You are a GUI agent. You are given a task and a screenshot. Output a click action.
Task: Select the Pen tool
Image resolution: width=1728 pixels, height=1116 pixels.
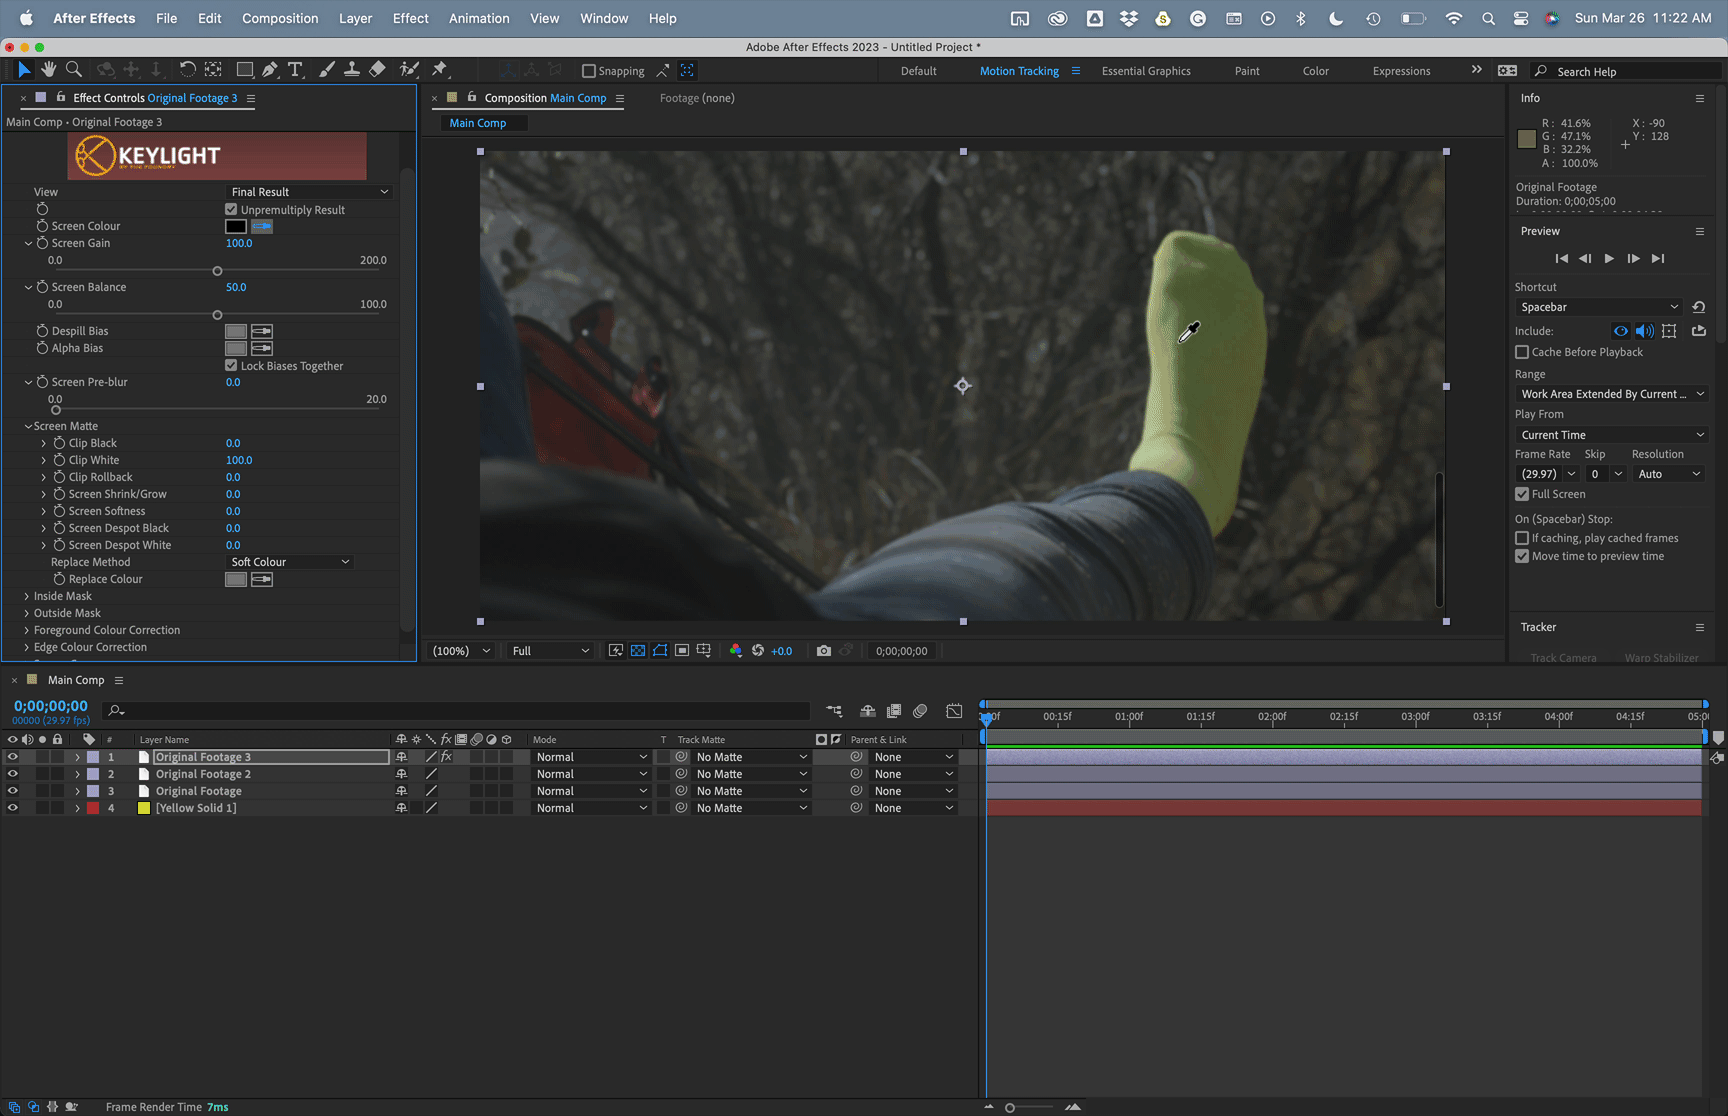pos(270,70)
